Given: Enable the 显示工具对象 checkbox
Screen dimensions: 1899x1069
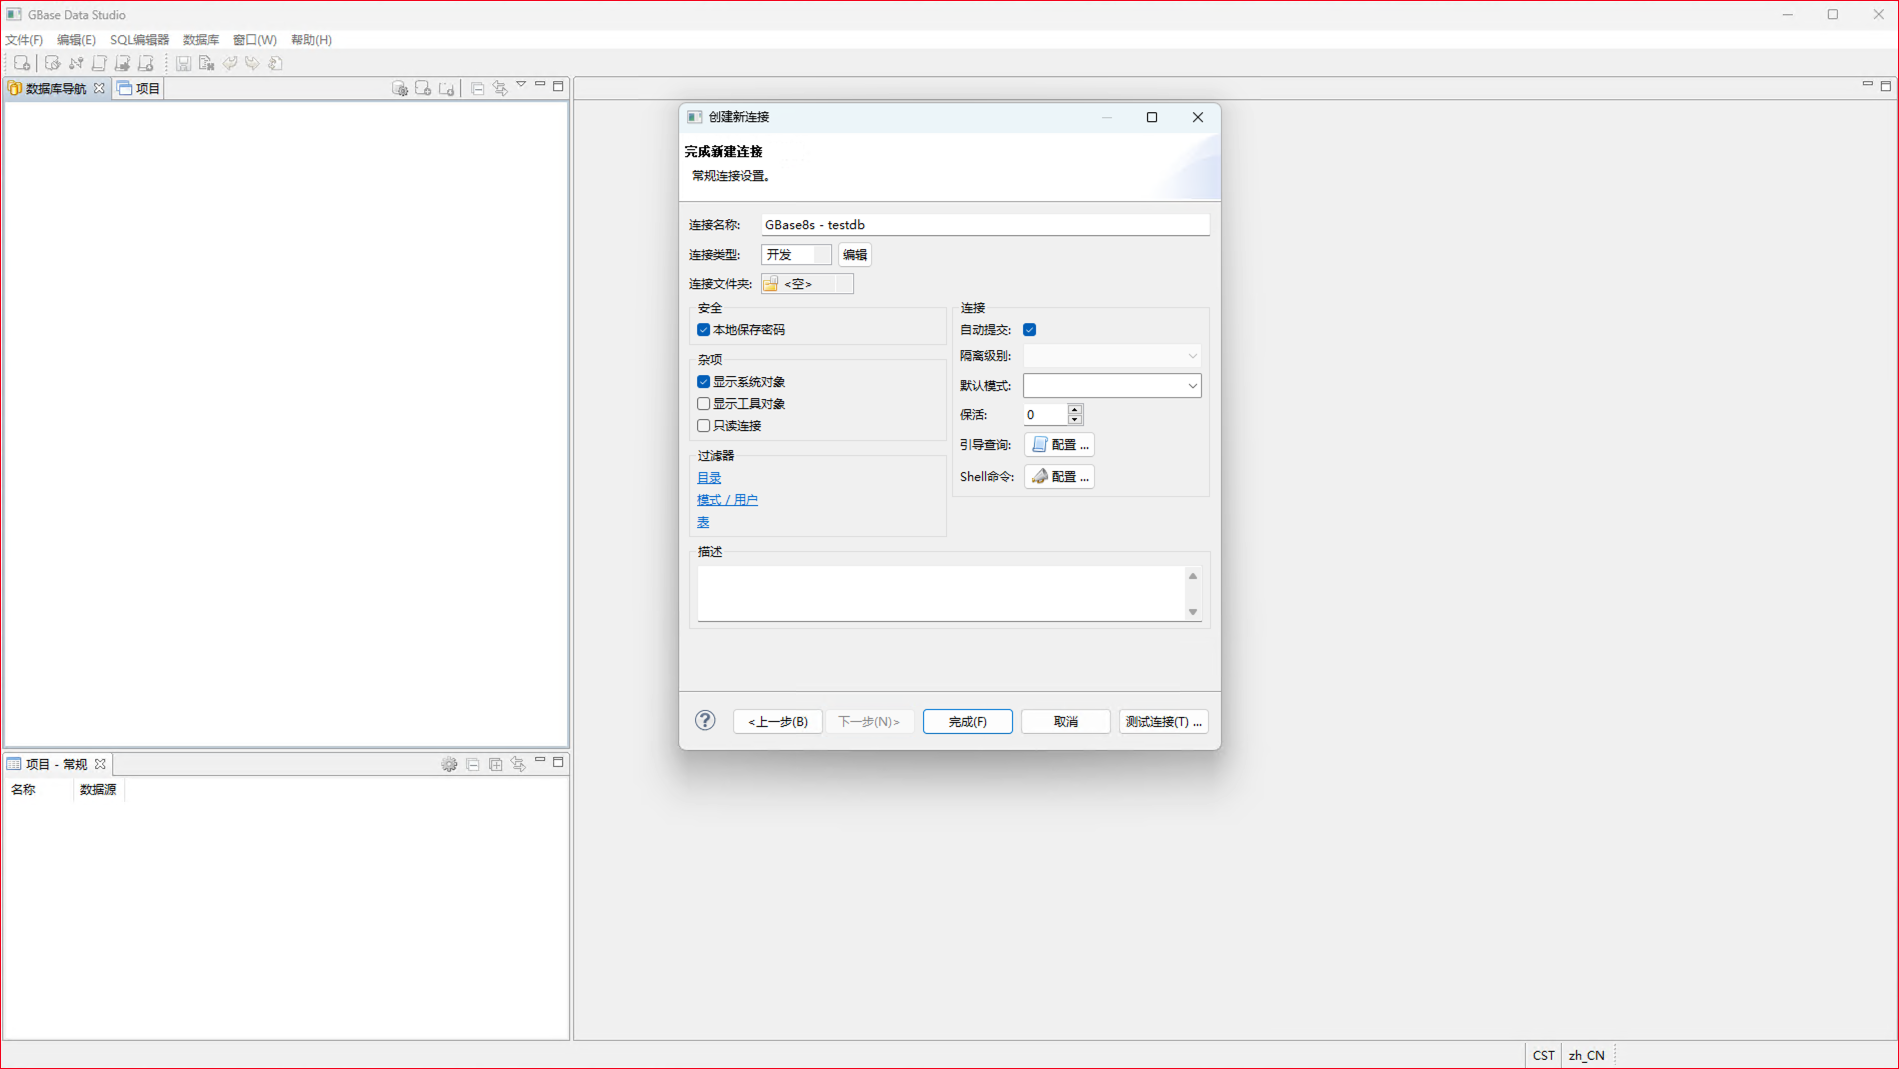Looking at the screenshot, I should pyautogui.click(x=704, y=404).
